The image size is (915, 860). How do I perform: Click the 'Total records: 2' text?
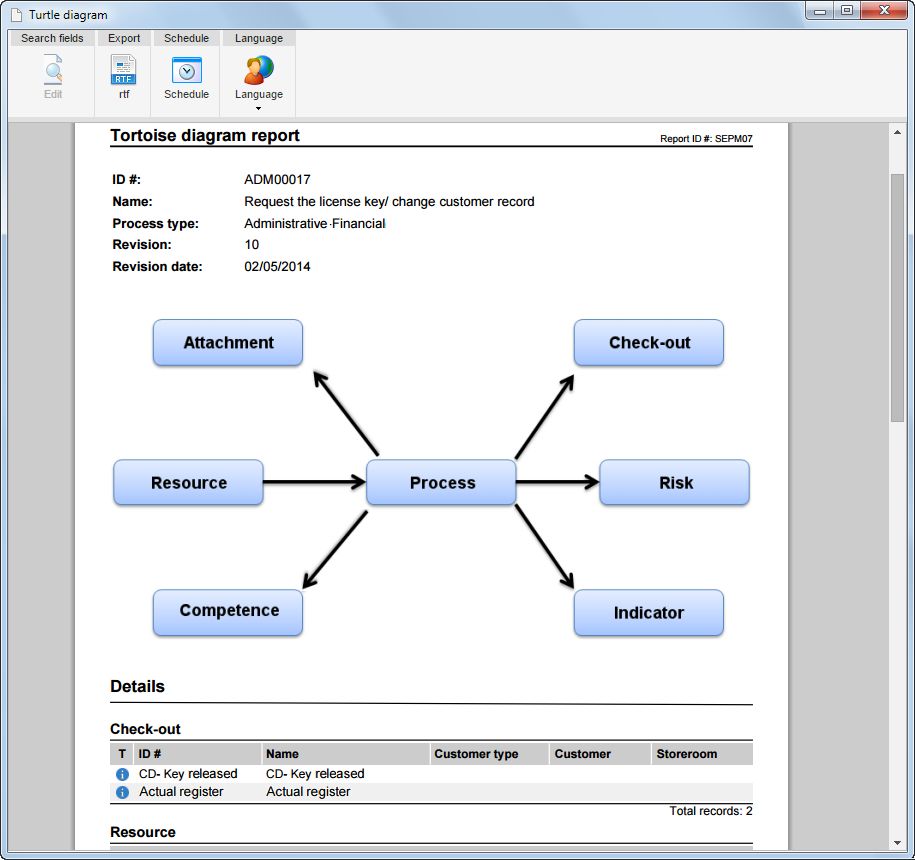pos(711,811)
